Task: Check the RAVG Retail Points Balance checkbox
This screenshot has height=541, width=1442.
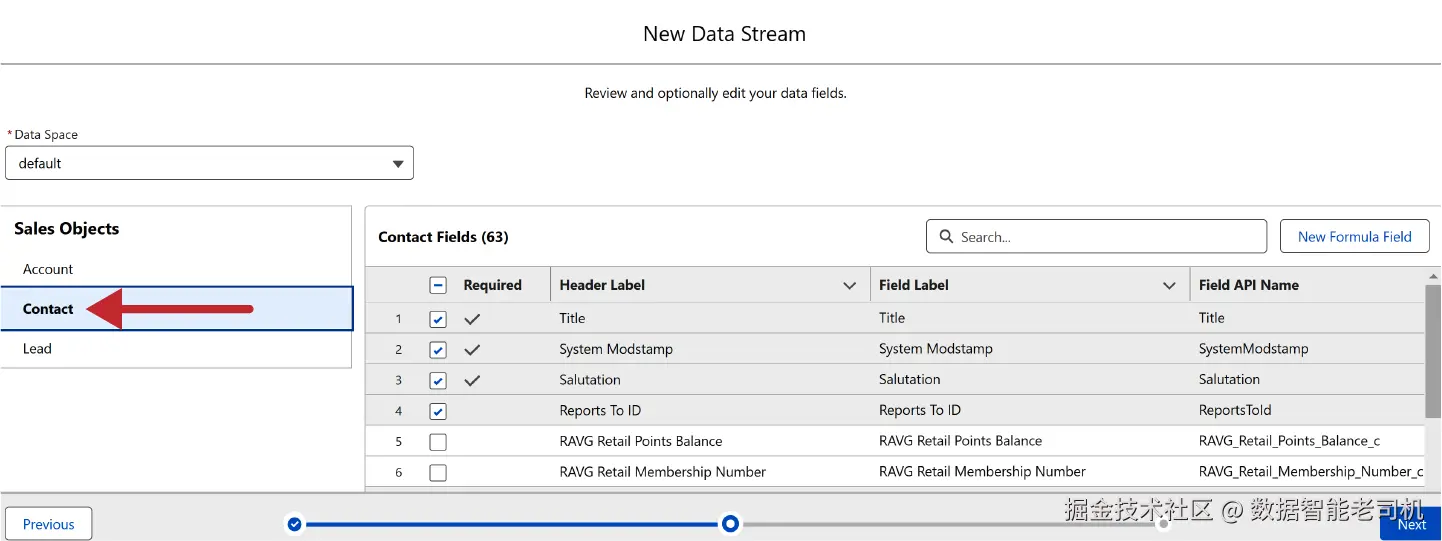Action: [x=438, y=442]
